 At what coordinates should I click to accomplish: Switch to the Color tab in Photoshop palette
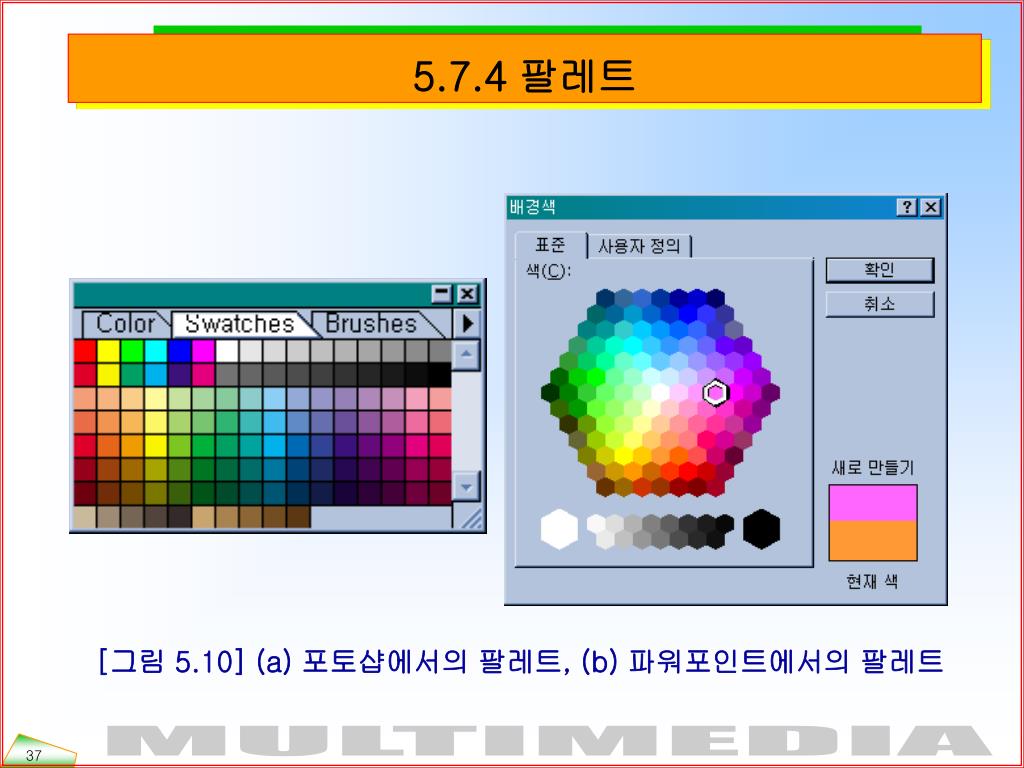click(124, 324)
